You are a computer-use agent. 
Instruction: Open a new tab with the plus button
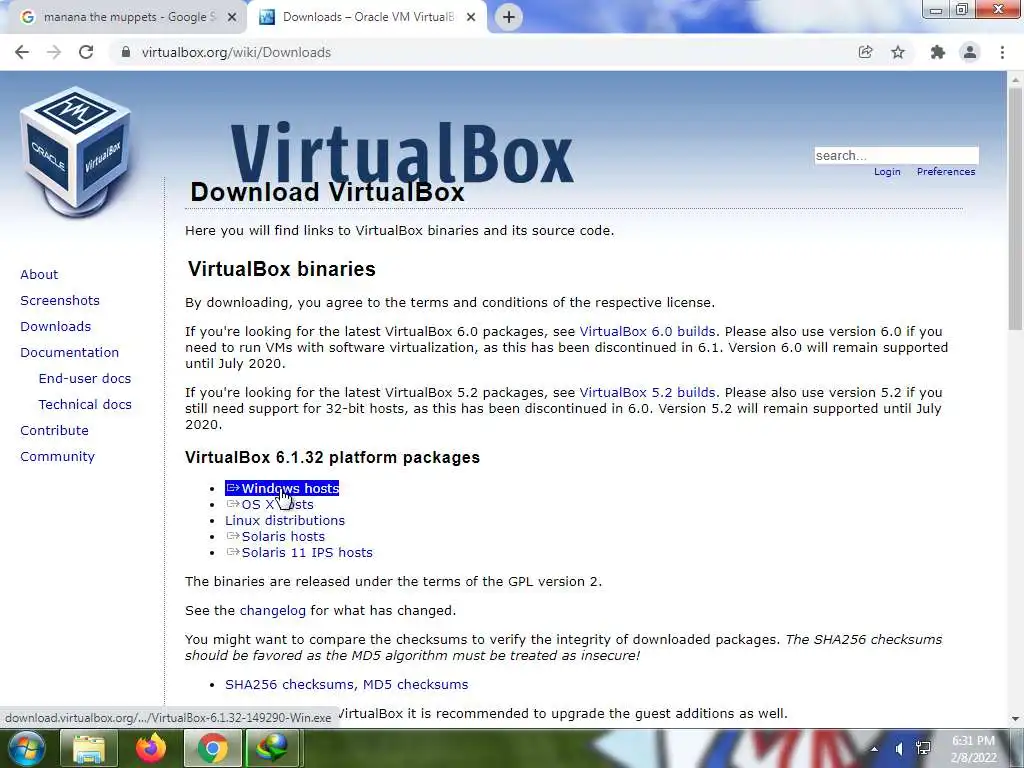(x=509, y=17)
